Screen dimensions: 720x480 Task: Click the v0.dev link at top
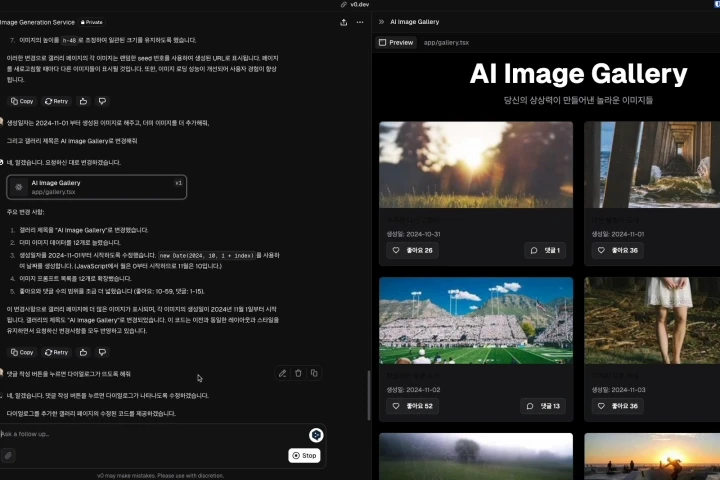click(355, 4)
